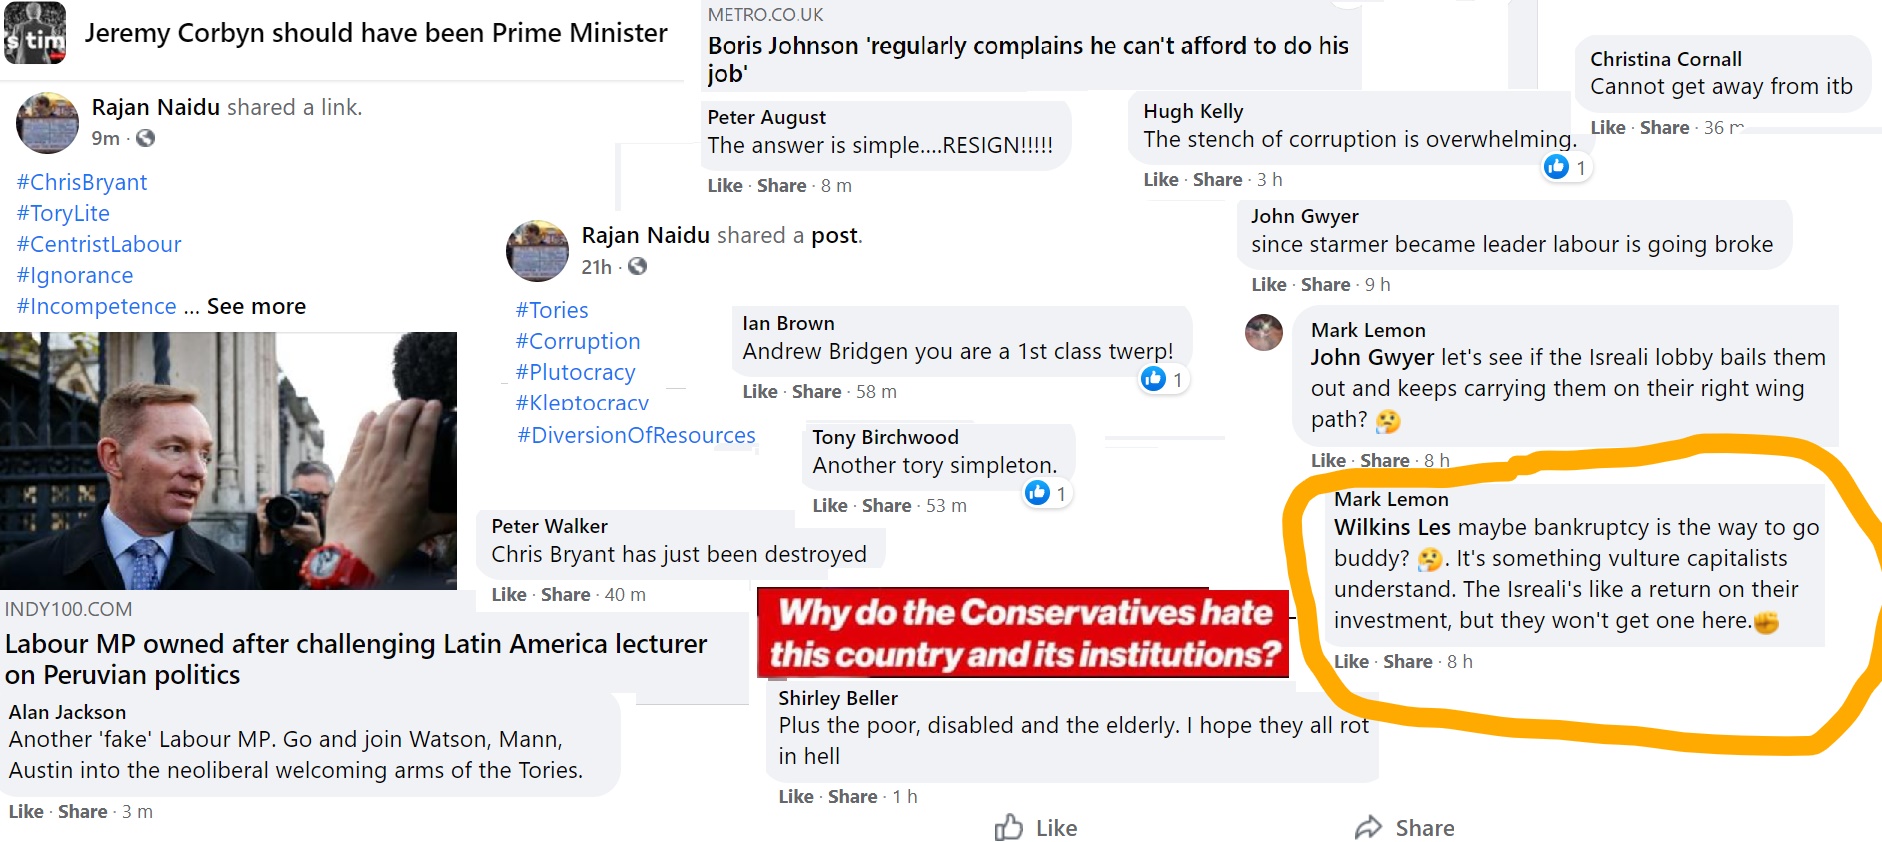The width and height of the screenshot is (1882, 842).
Task: Click the globe privacy icon beside 21h
Action: [637, 266]
